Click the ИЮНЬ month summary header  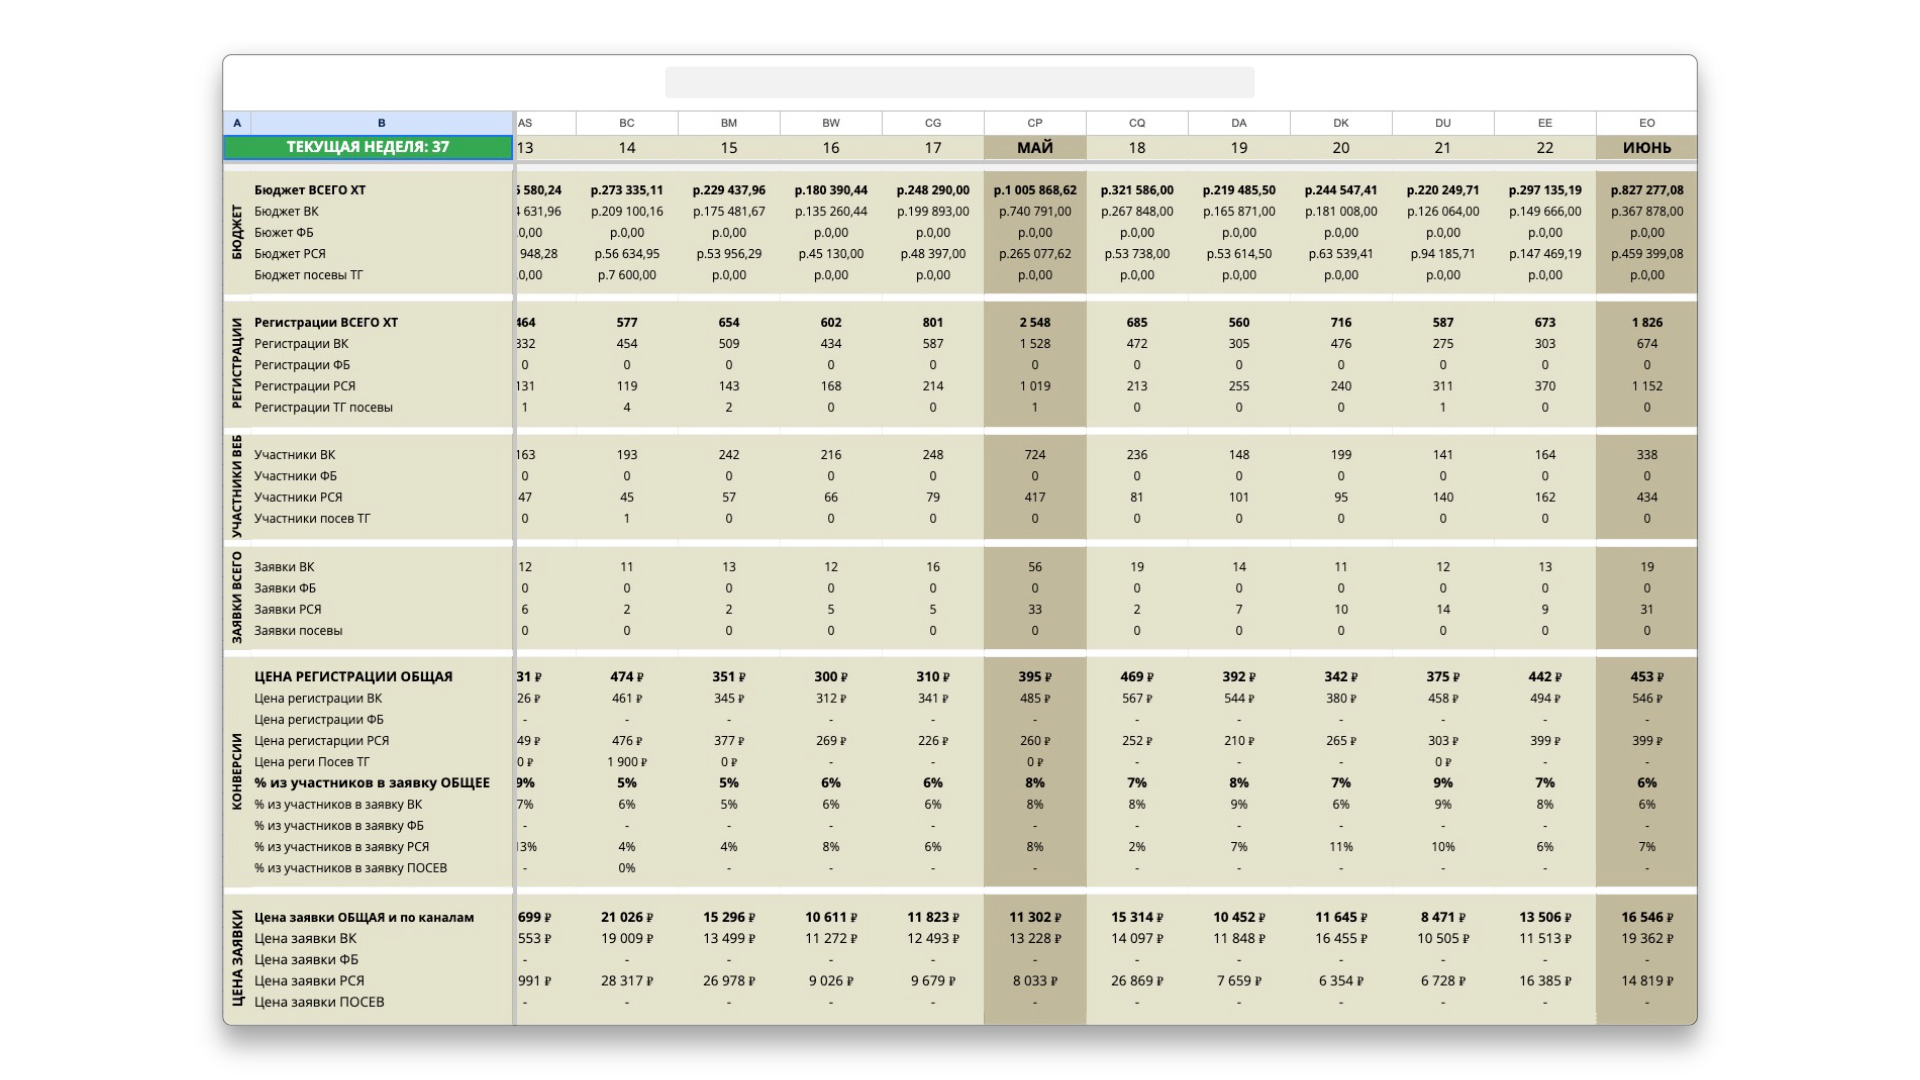click(x=1646, y=147)
